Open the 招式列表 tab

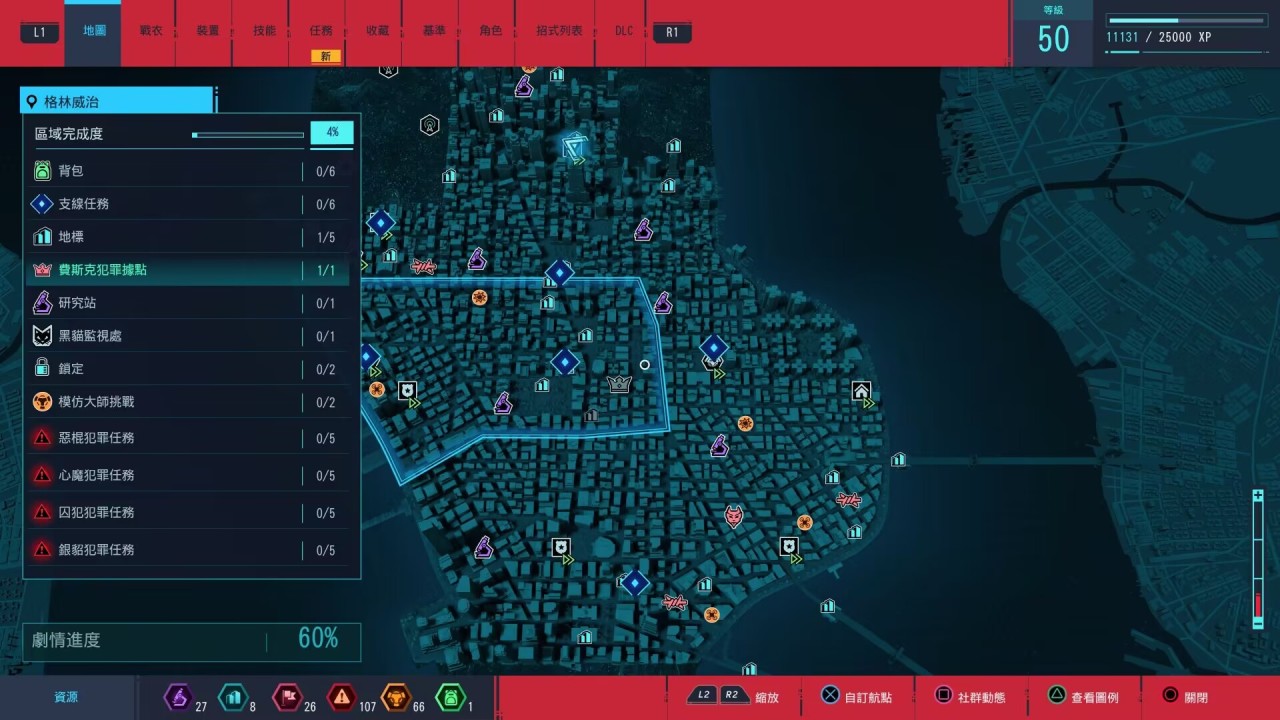(x=559, y=31)
